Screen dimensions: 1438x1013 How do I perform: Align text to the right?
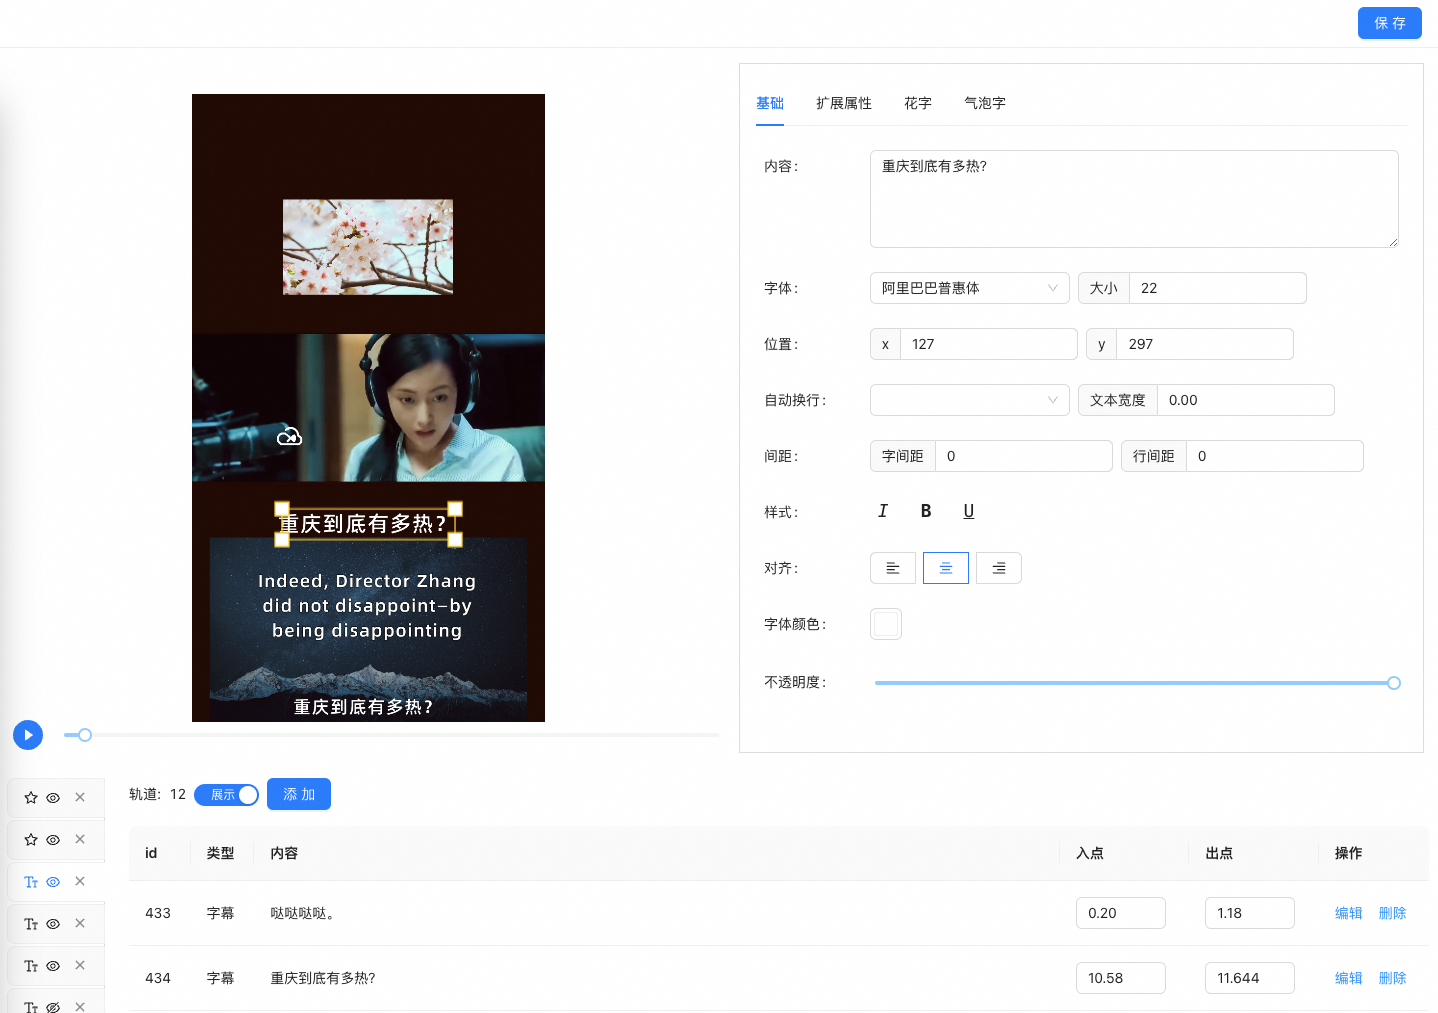tap(998, 568)
